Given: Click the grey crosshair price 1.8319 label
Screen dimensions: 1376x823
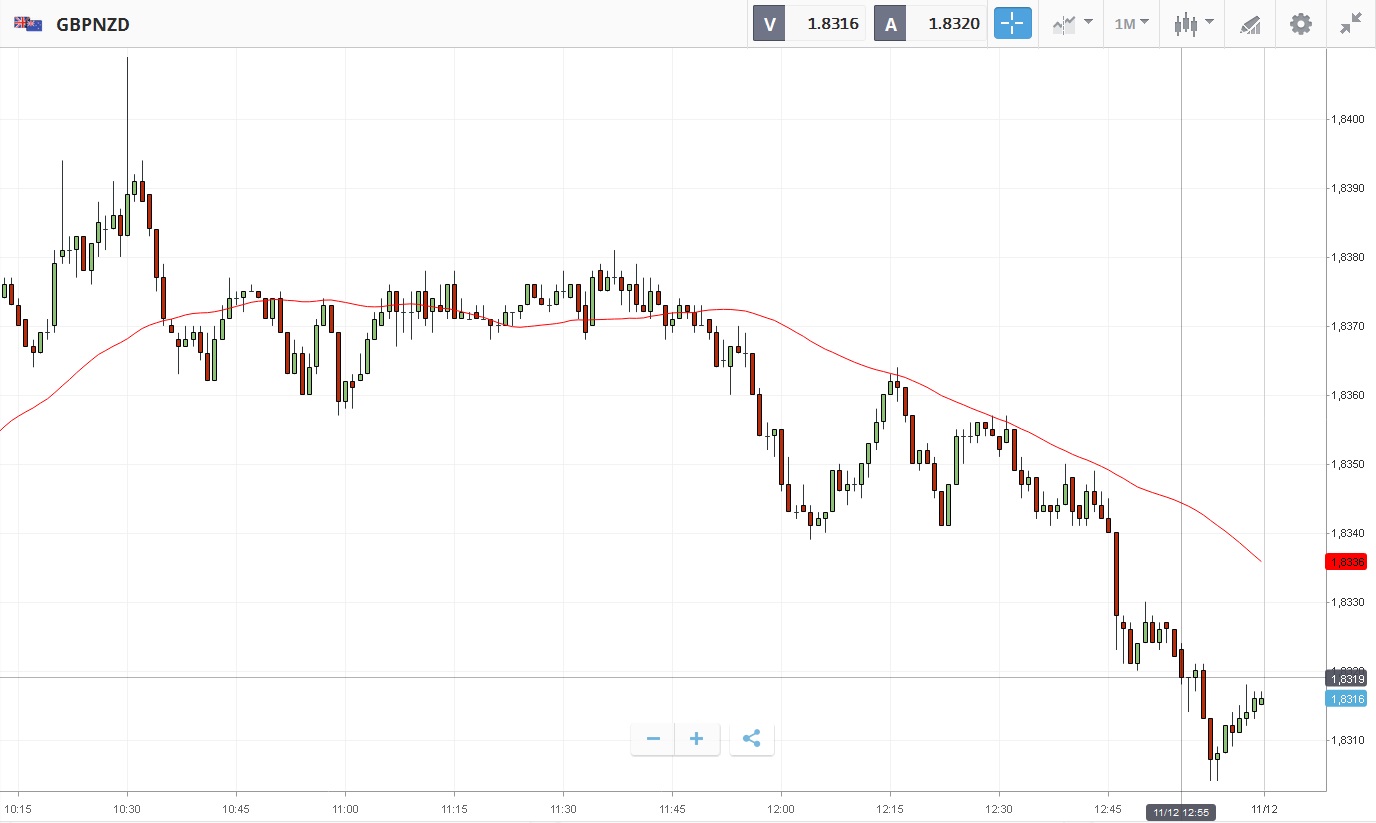Looking at the screenshot, I should [1347, 679].
